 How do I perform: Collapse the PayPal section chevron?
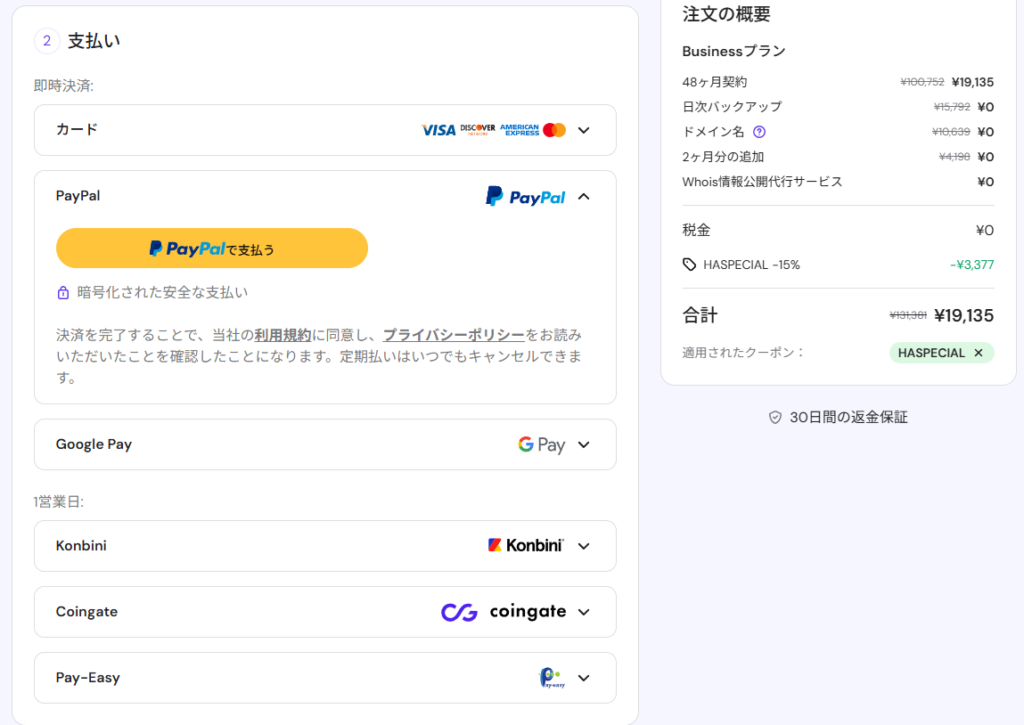click(x=584, y=197)
